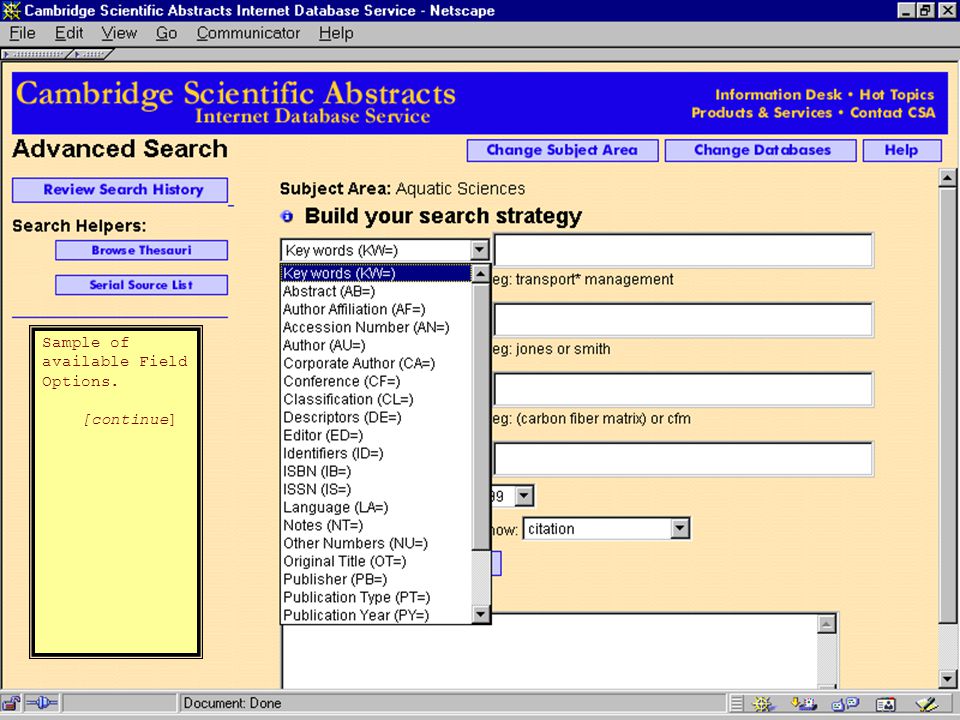This screenshot has width=960, height=720.
Task: Click the Change Subject Area button
Action: tap(562, 150)
